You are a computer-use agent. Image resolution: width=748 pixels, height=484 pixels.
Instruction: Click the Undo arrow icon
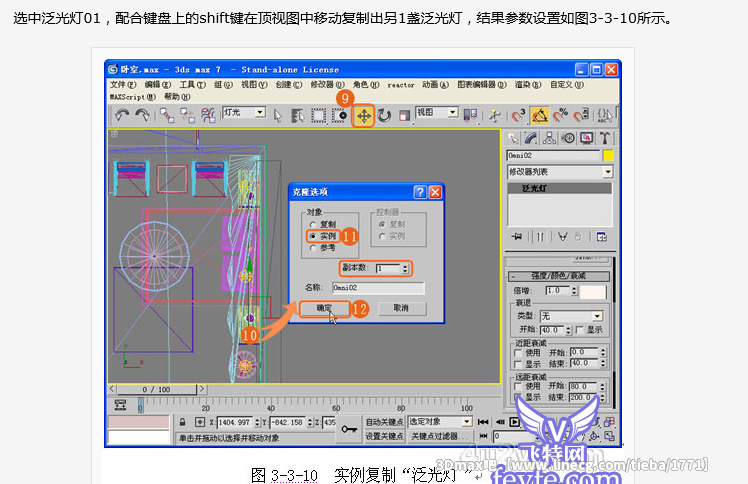[x=122, y=115]
